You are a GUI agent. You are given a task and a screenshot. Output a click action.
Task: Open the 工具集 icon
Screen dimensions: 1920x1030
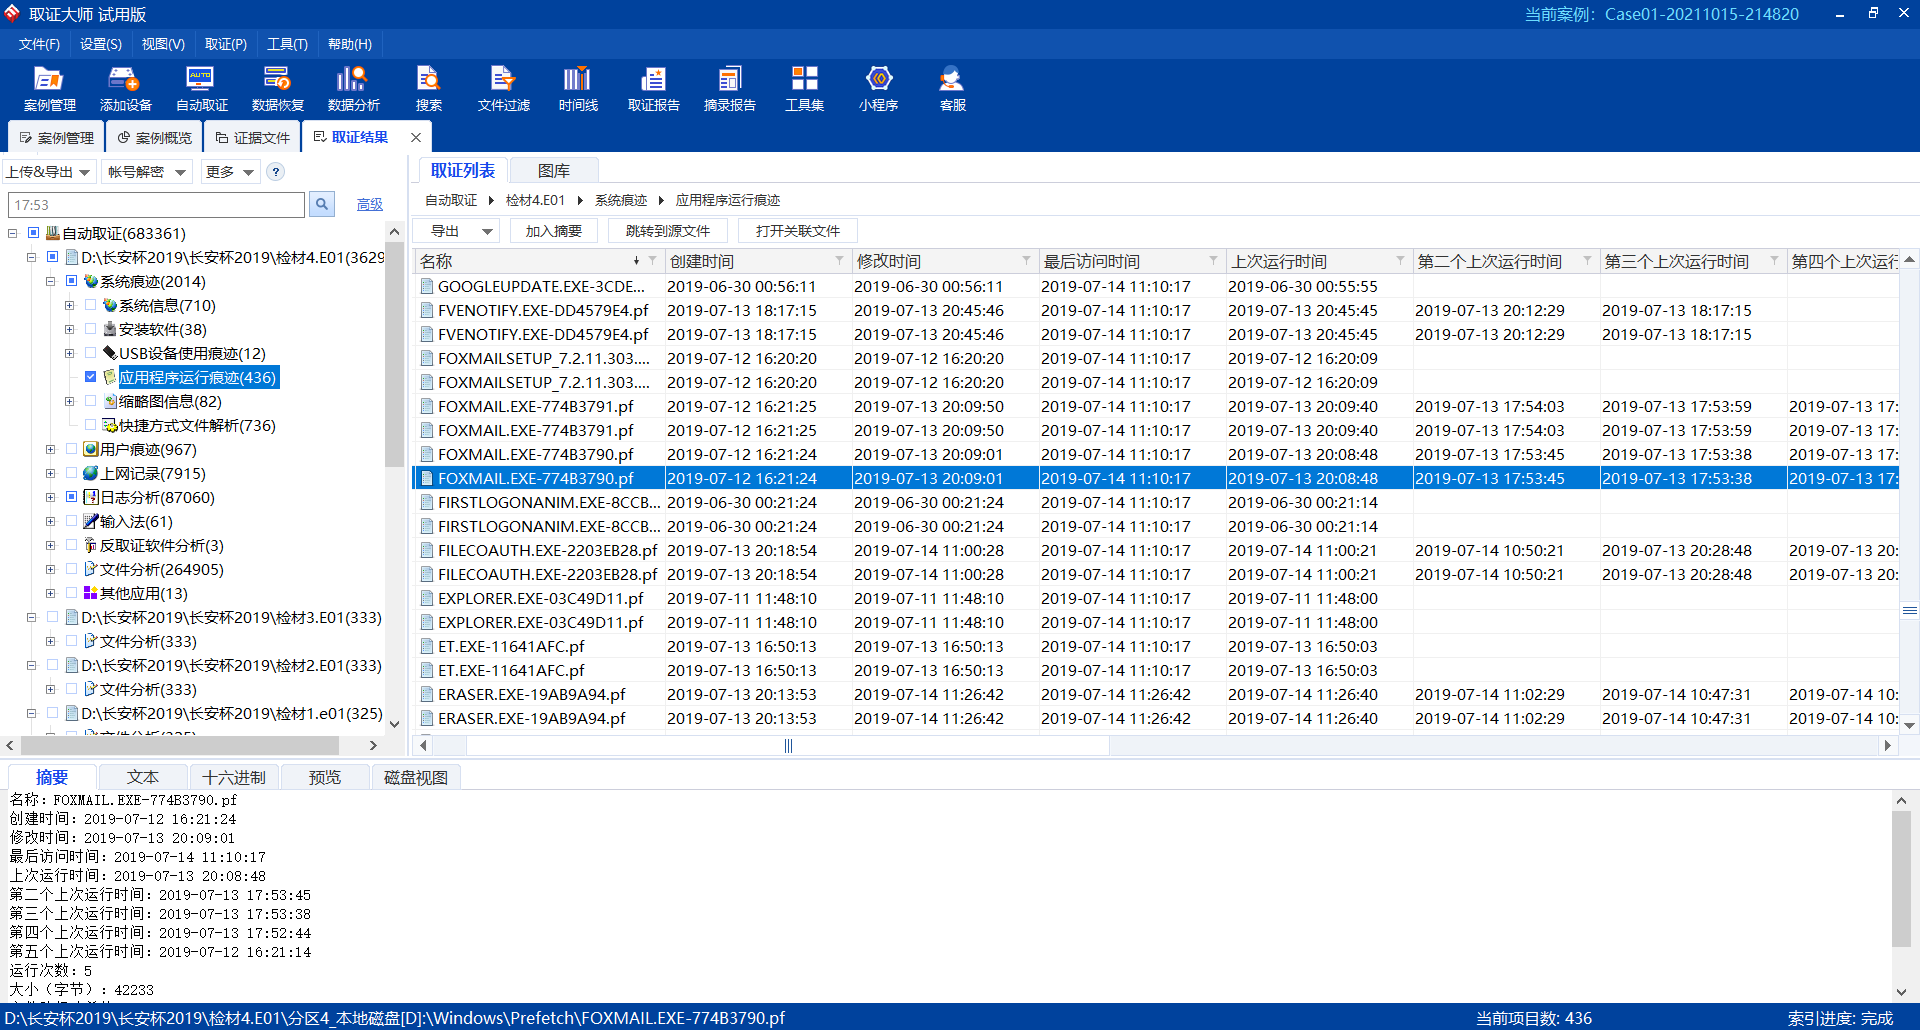click(x=804, y=88)
